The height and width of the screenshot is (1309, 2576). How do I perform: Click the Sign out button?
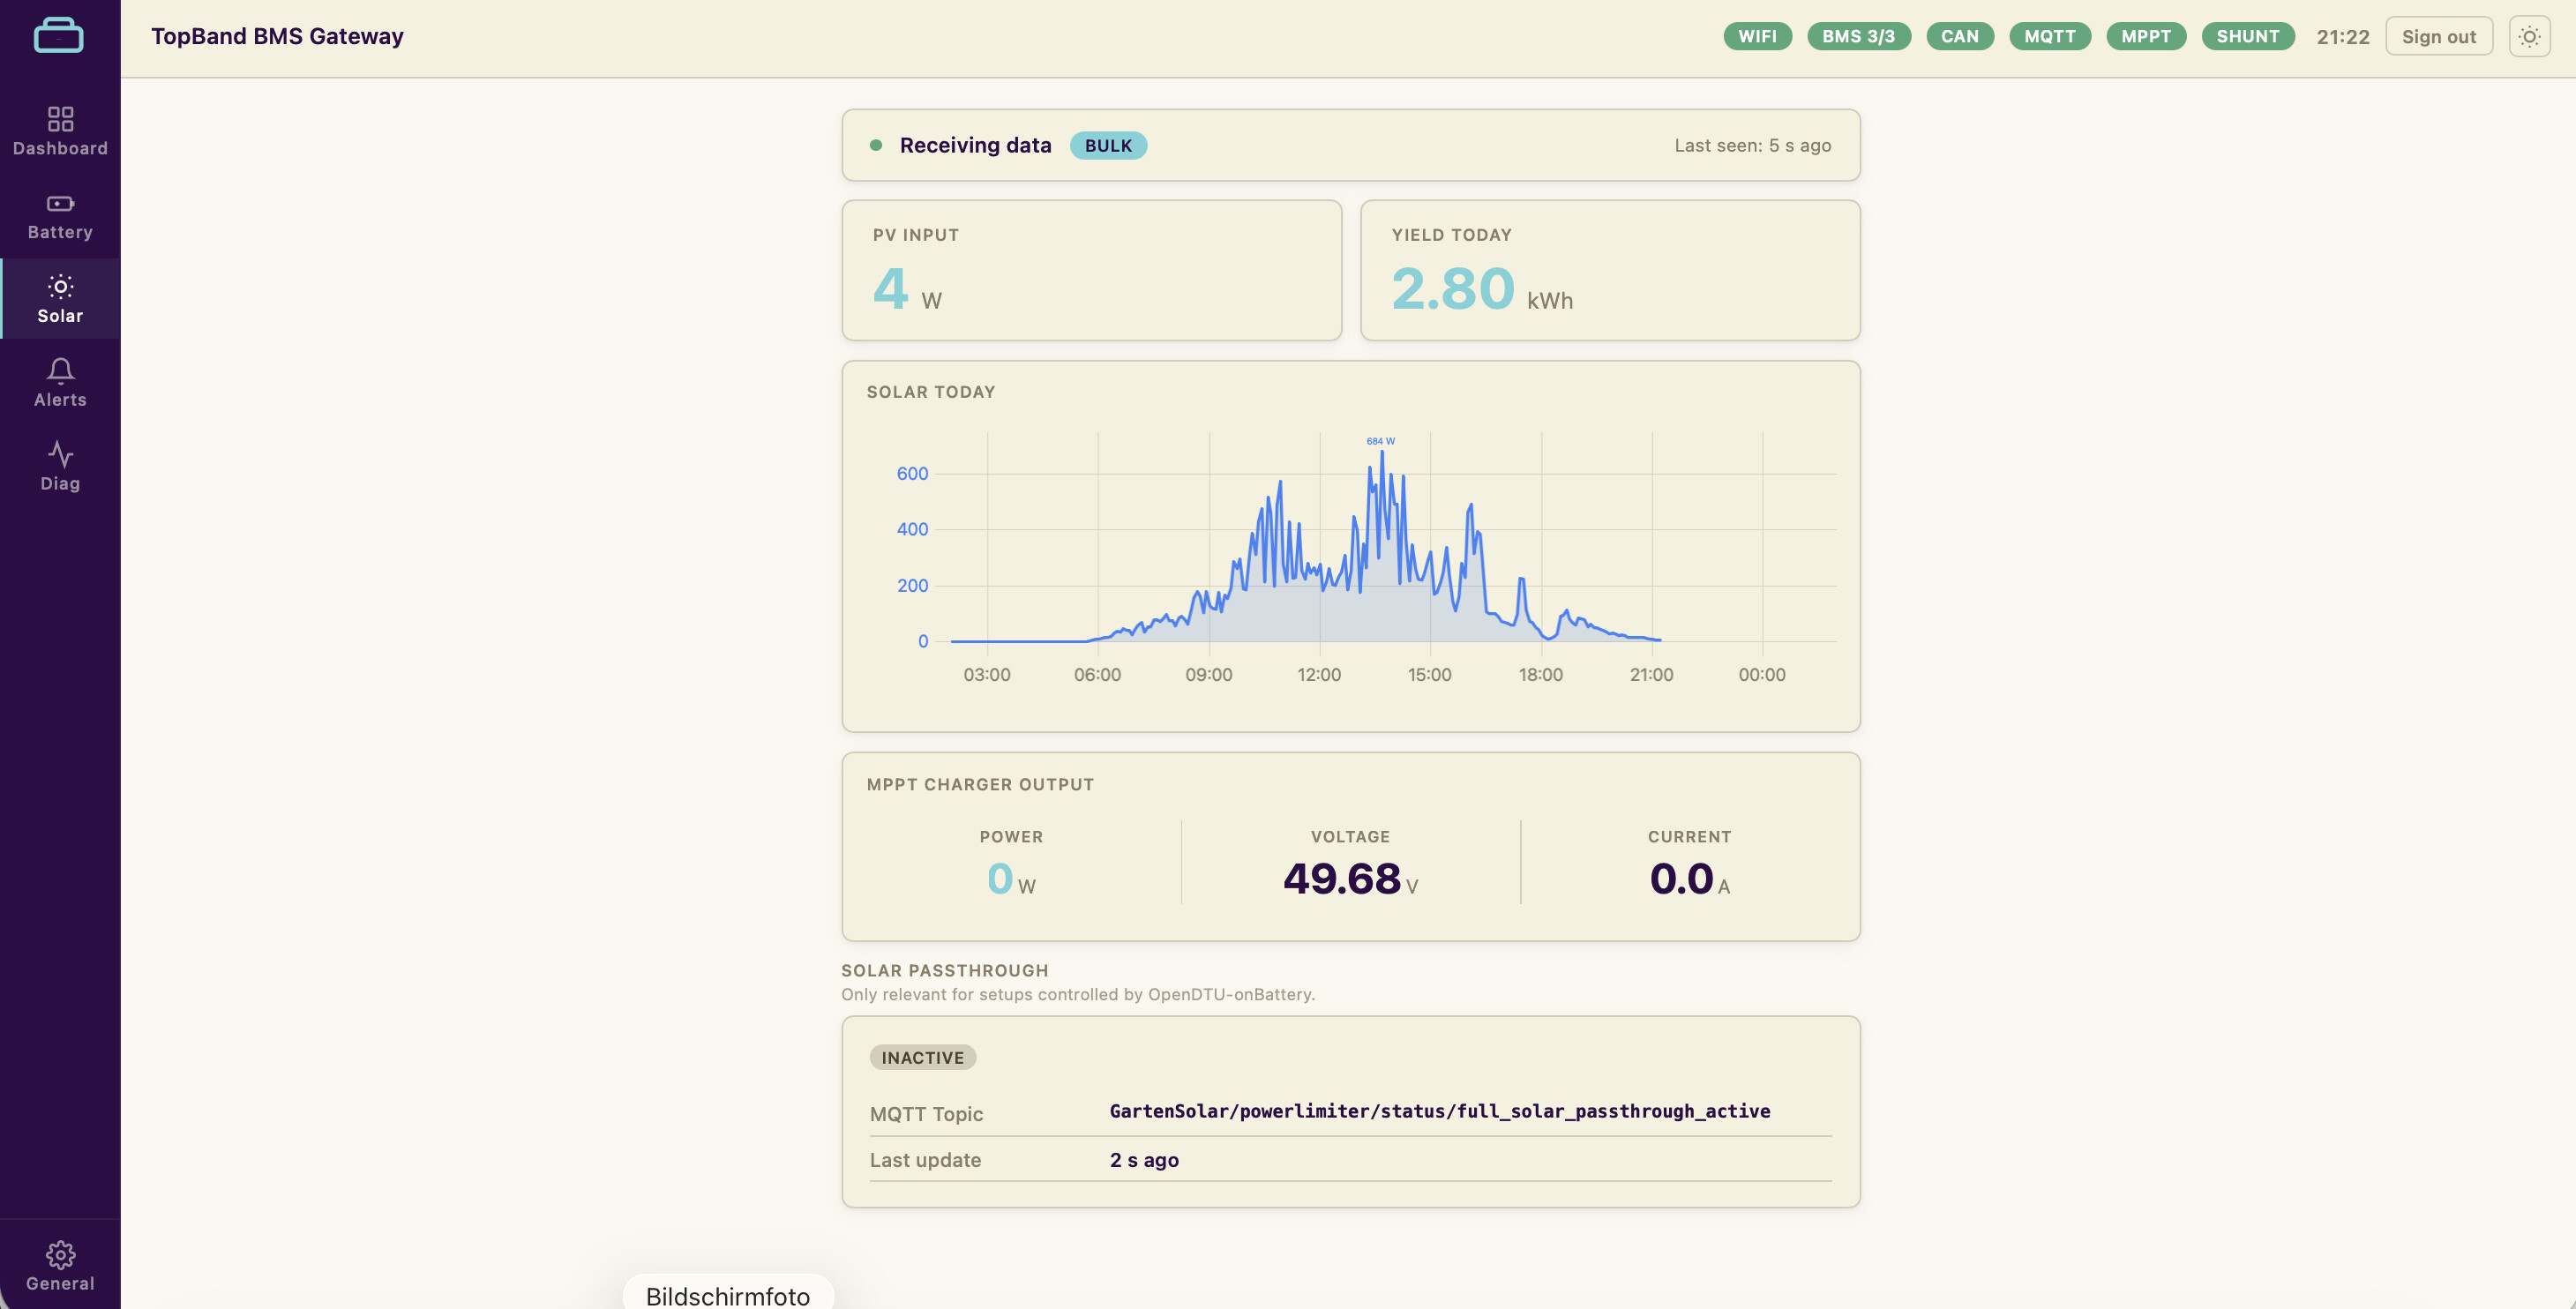(x=2438, y=37)
